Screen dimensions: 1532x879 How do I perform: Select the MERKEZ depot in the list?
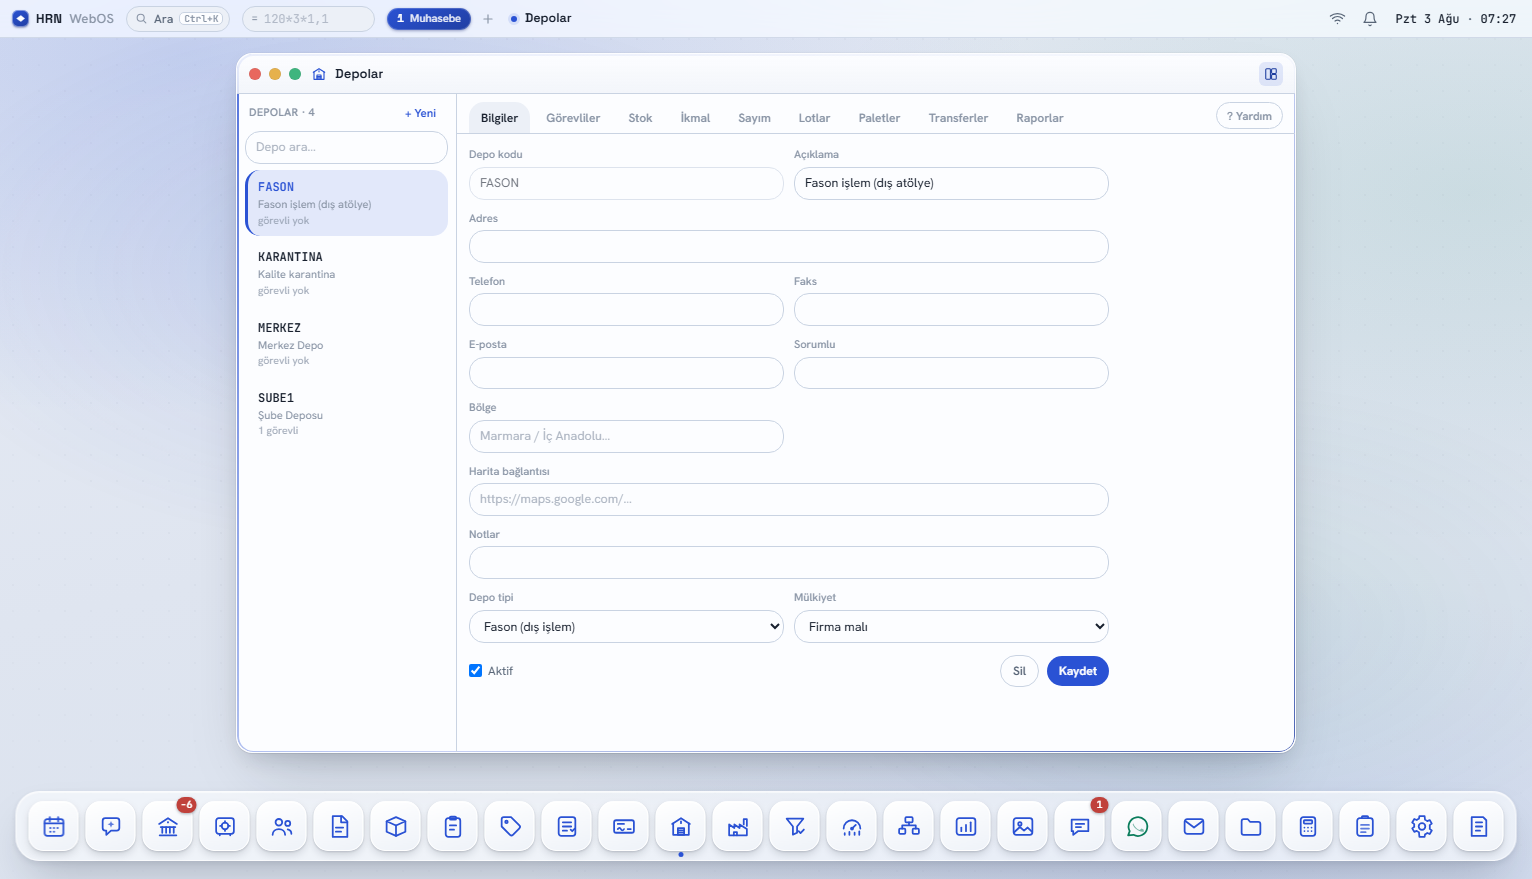point(346,343)
